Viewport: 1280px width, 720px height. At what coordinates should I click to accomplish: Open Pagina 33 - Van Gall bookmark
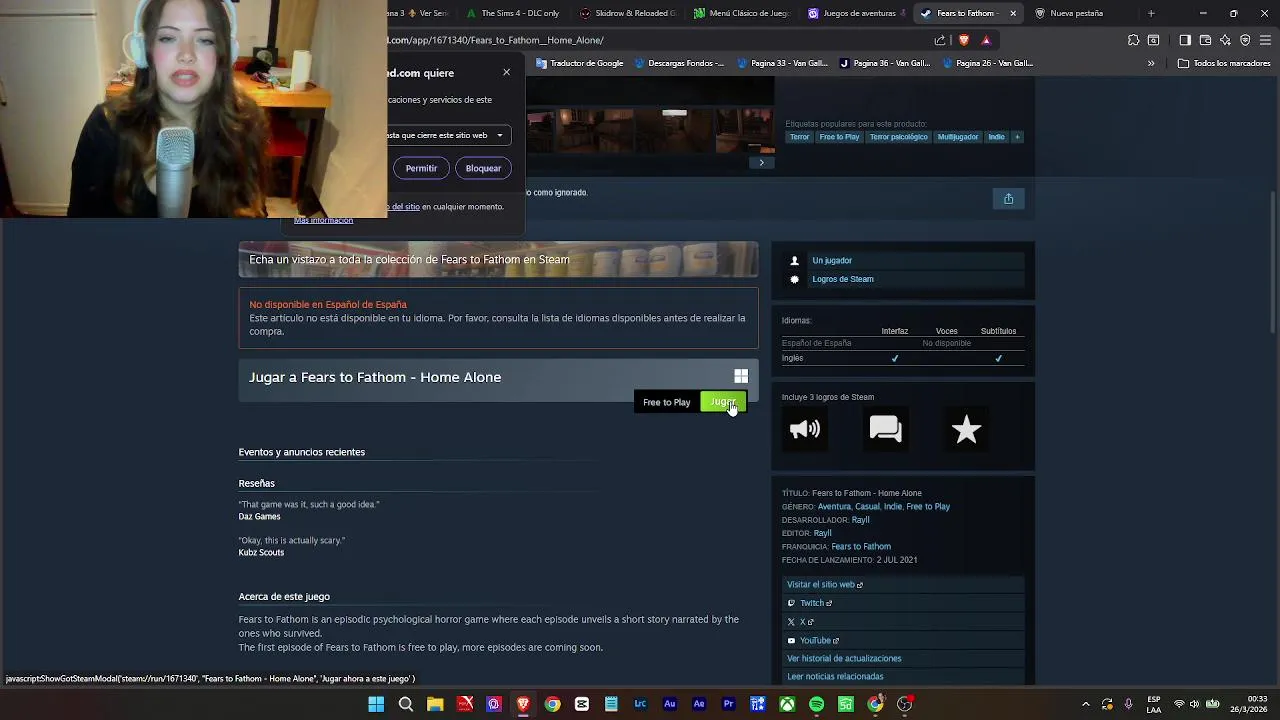(782, 63)
